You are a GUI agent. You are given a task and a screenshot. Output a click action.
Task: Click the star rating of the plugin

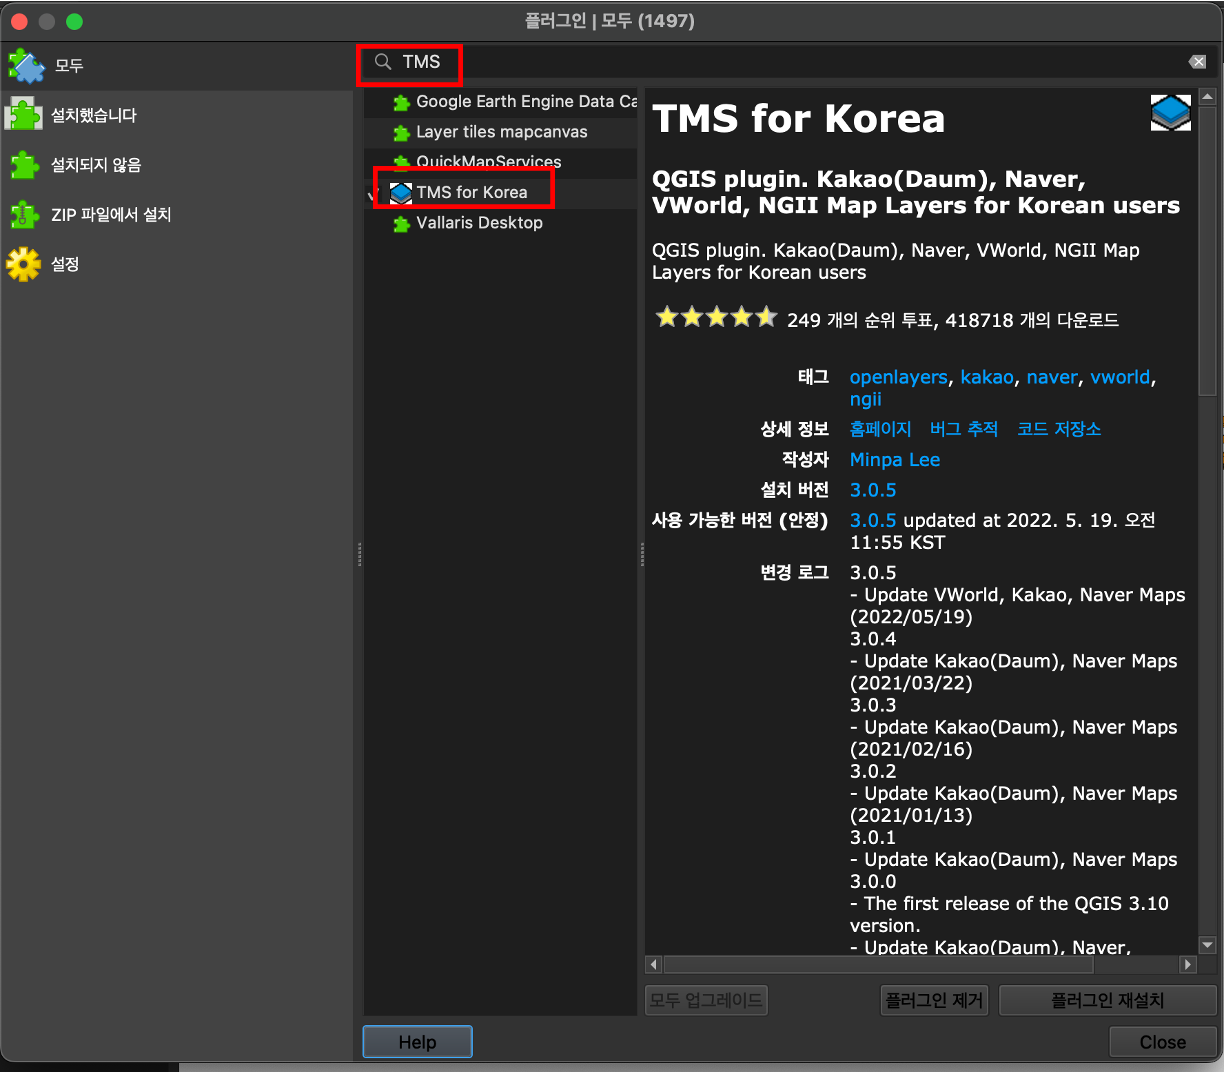click(x=715, y=318)
